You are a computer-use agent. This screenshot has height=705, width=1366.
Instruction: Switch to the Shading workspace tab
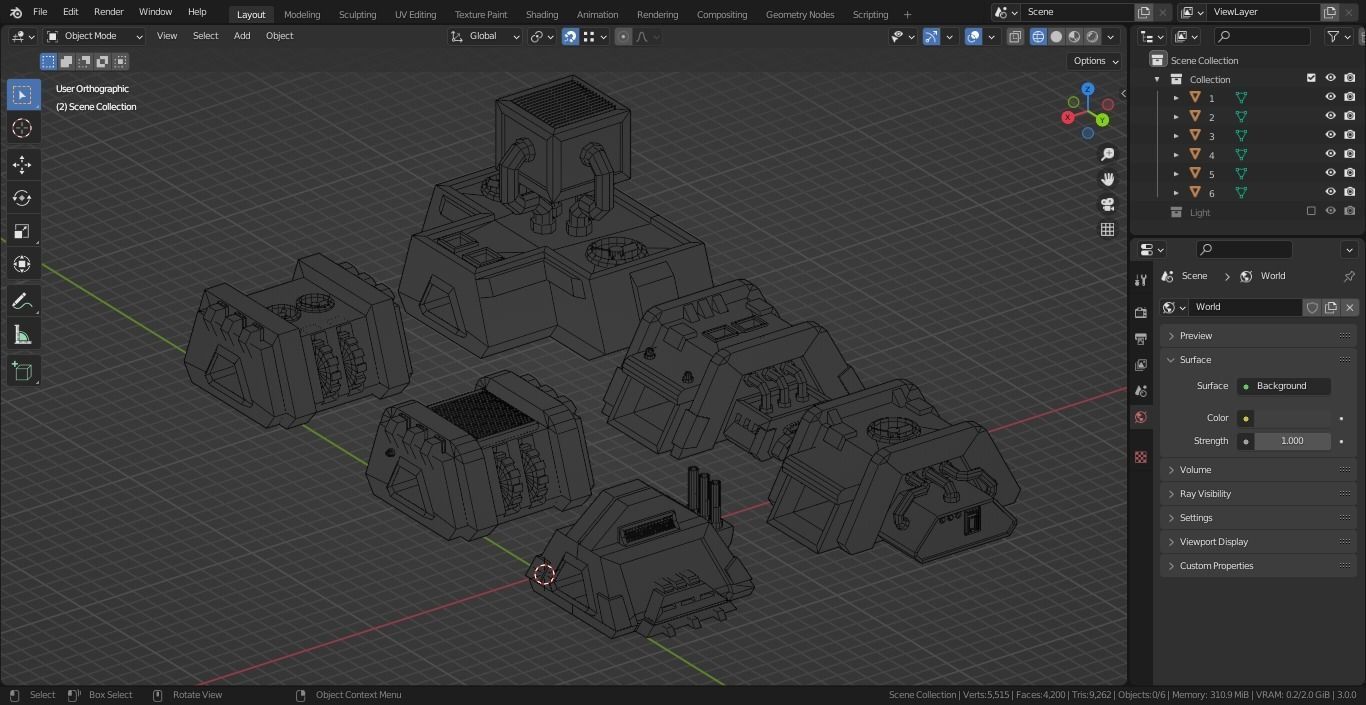click(541, 14)
